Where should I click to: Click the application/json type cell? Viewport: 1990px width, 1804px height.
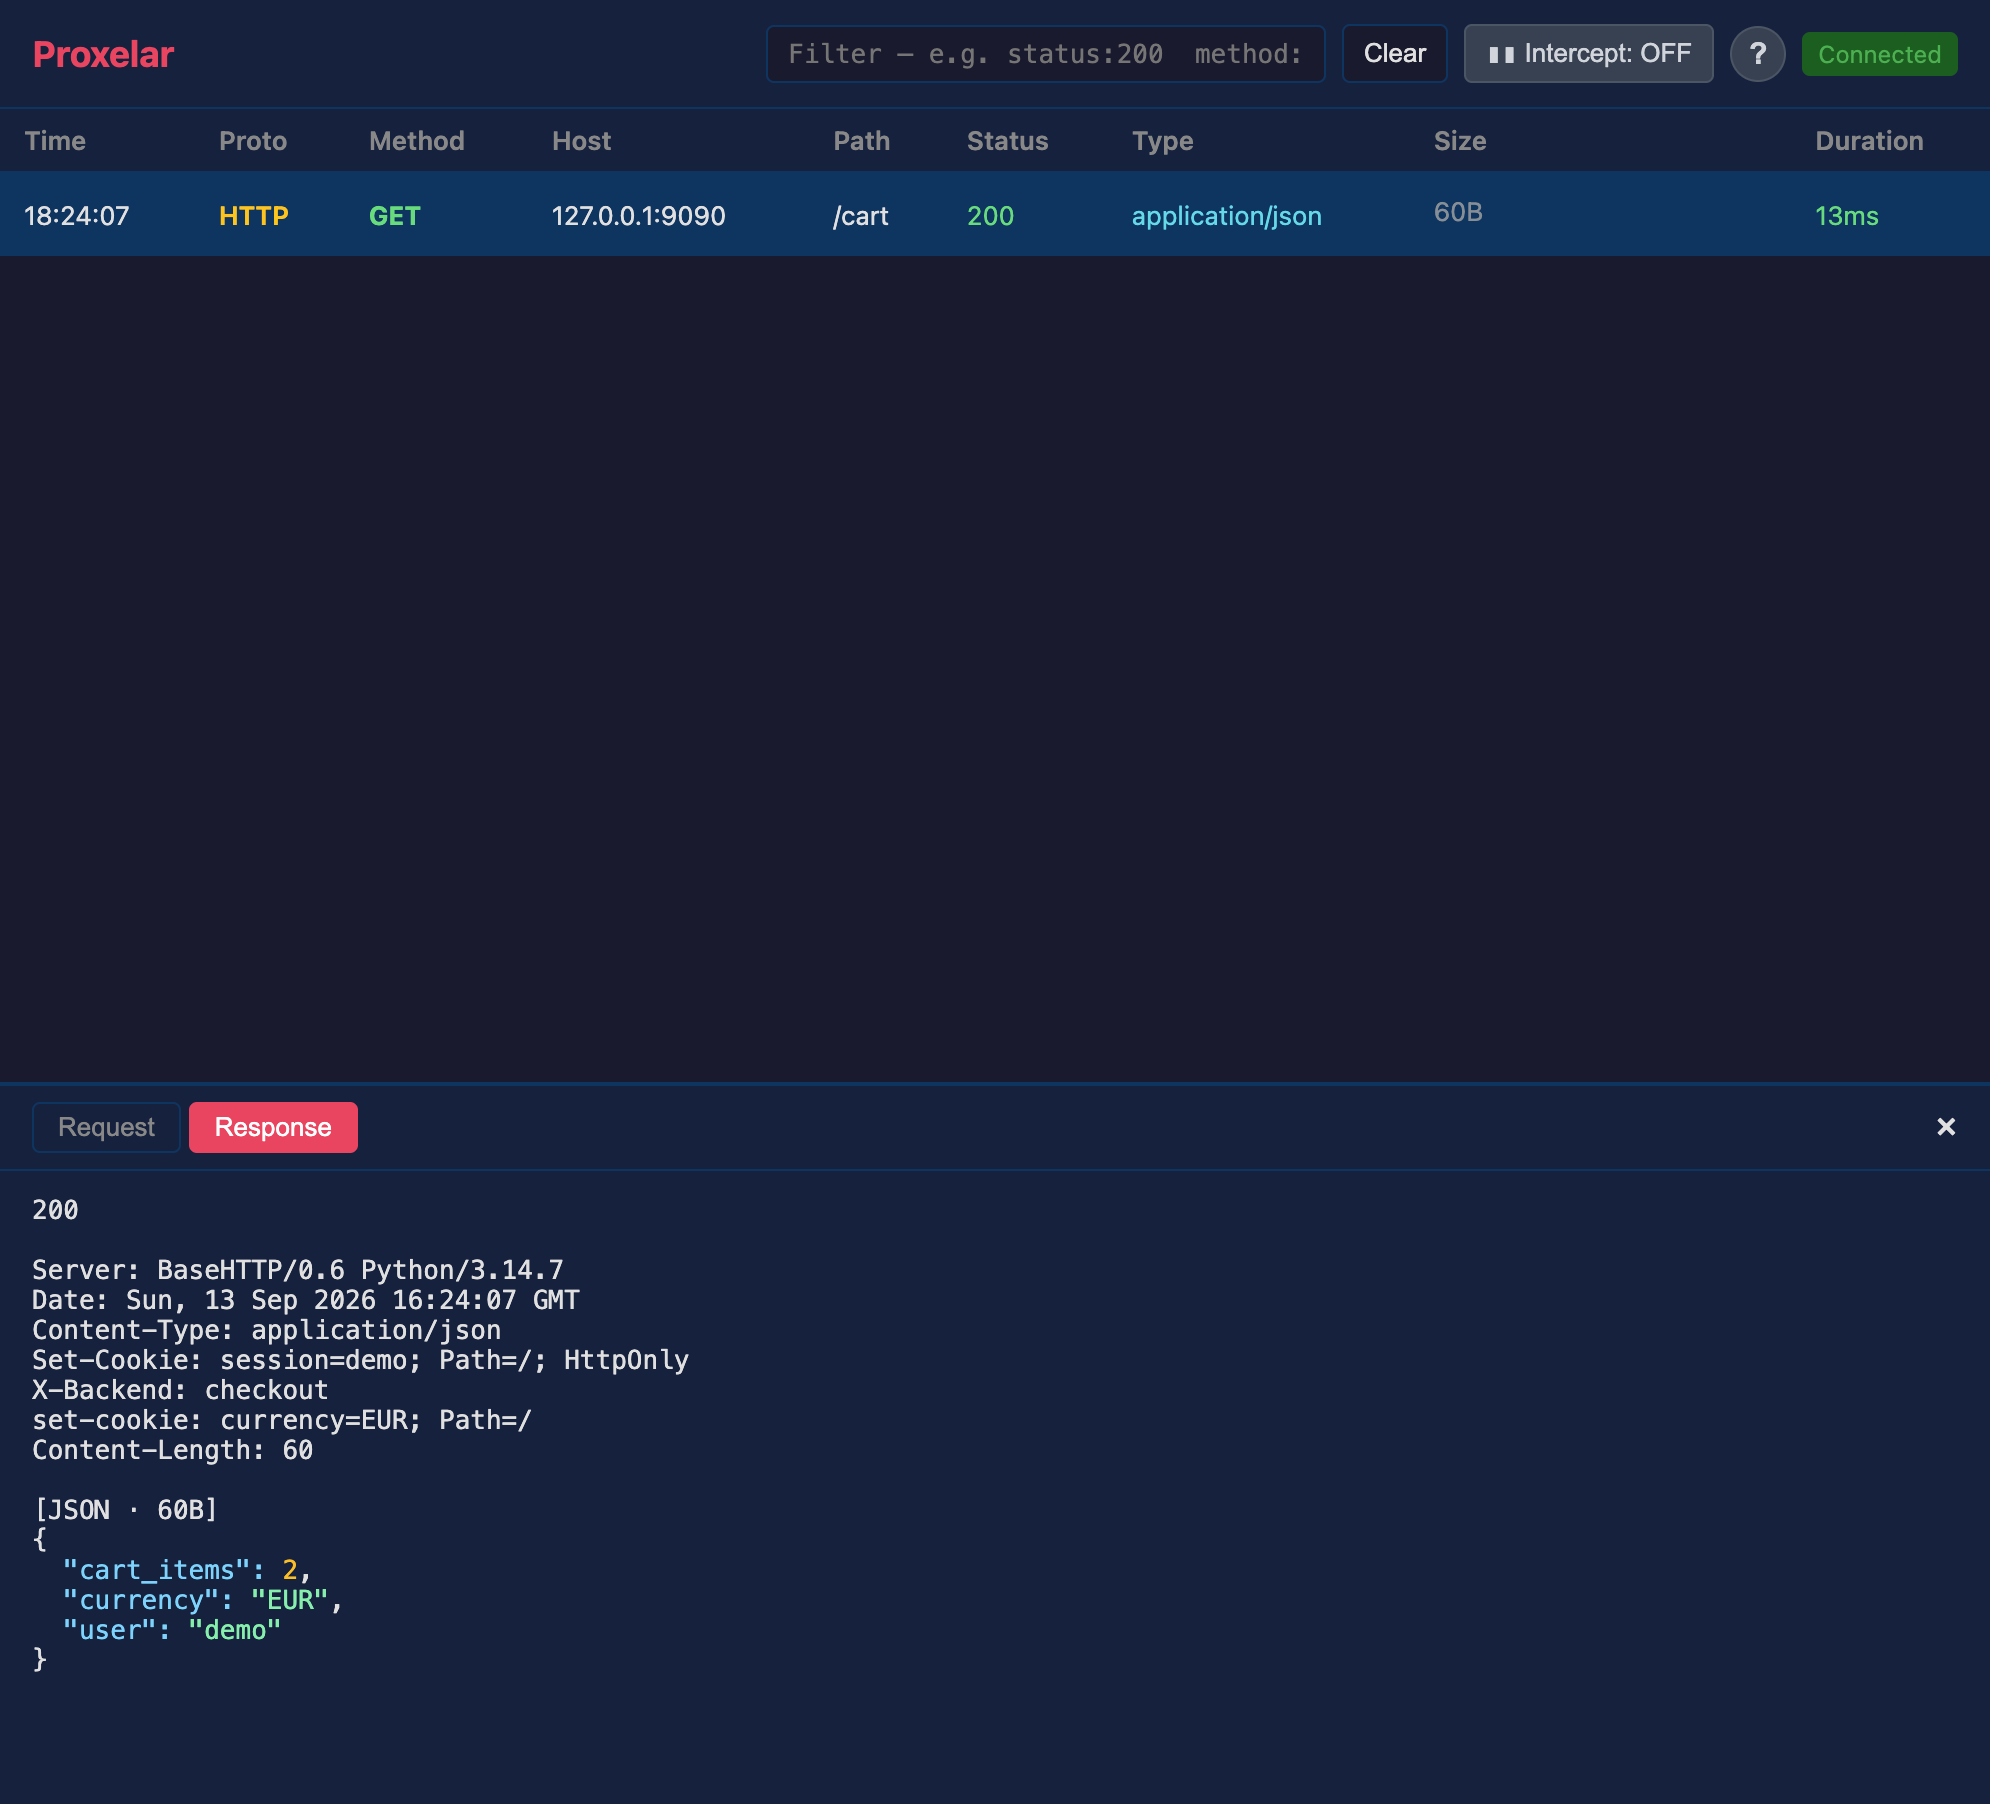(1226, 216)
